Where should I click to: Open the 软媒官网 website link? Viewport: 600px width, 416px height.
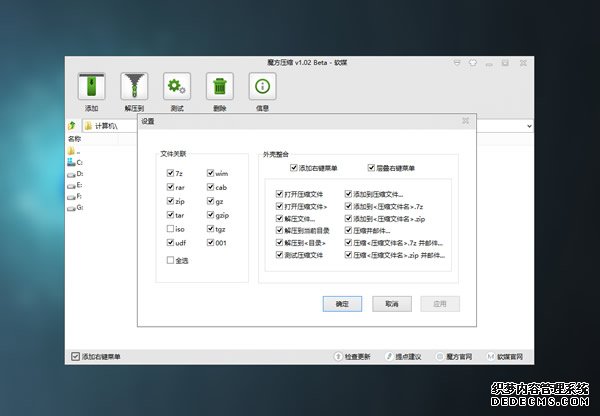[x=505, y=357]
